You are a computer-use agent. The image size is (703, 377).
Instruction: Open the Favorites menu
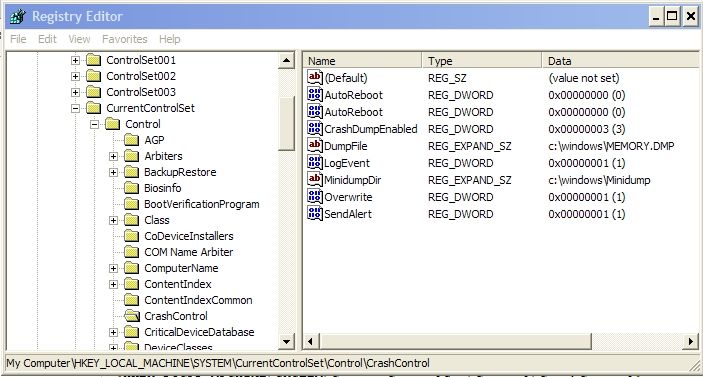(x=125, y=39)
